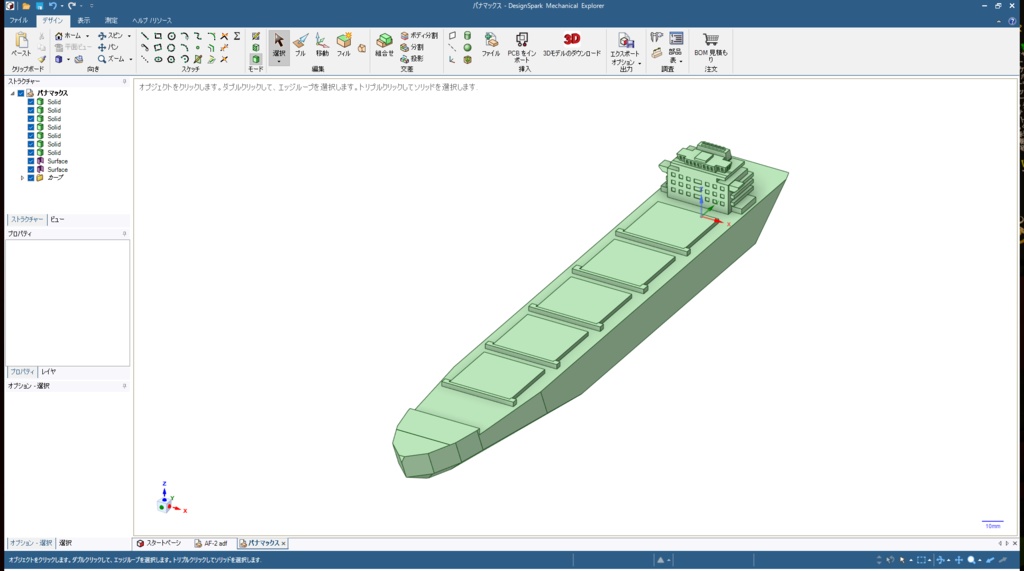
Task: Switch to the 測定 ribbon tab
Action: 111,21
